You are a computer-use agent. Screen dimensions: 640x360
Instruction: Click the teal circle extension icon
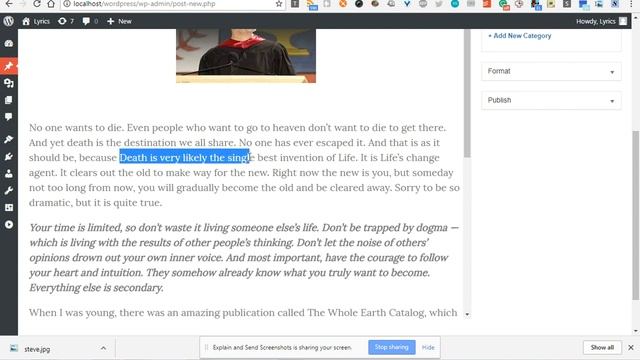click(455, 4)
